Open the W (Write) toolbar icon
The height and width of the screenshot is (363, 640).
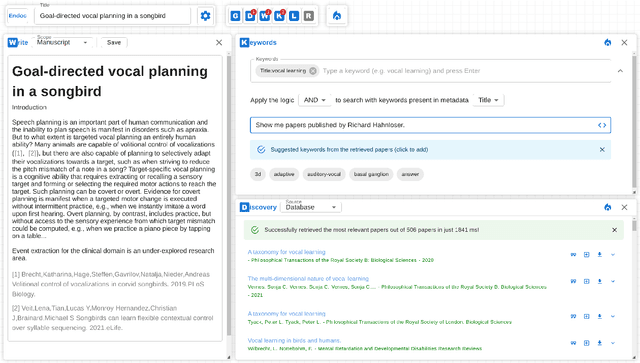click(x=264, y=16)
